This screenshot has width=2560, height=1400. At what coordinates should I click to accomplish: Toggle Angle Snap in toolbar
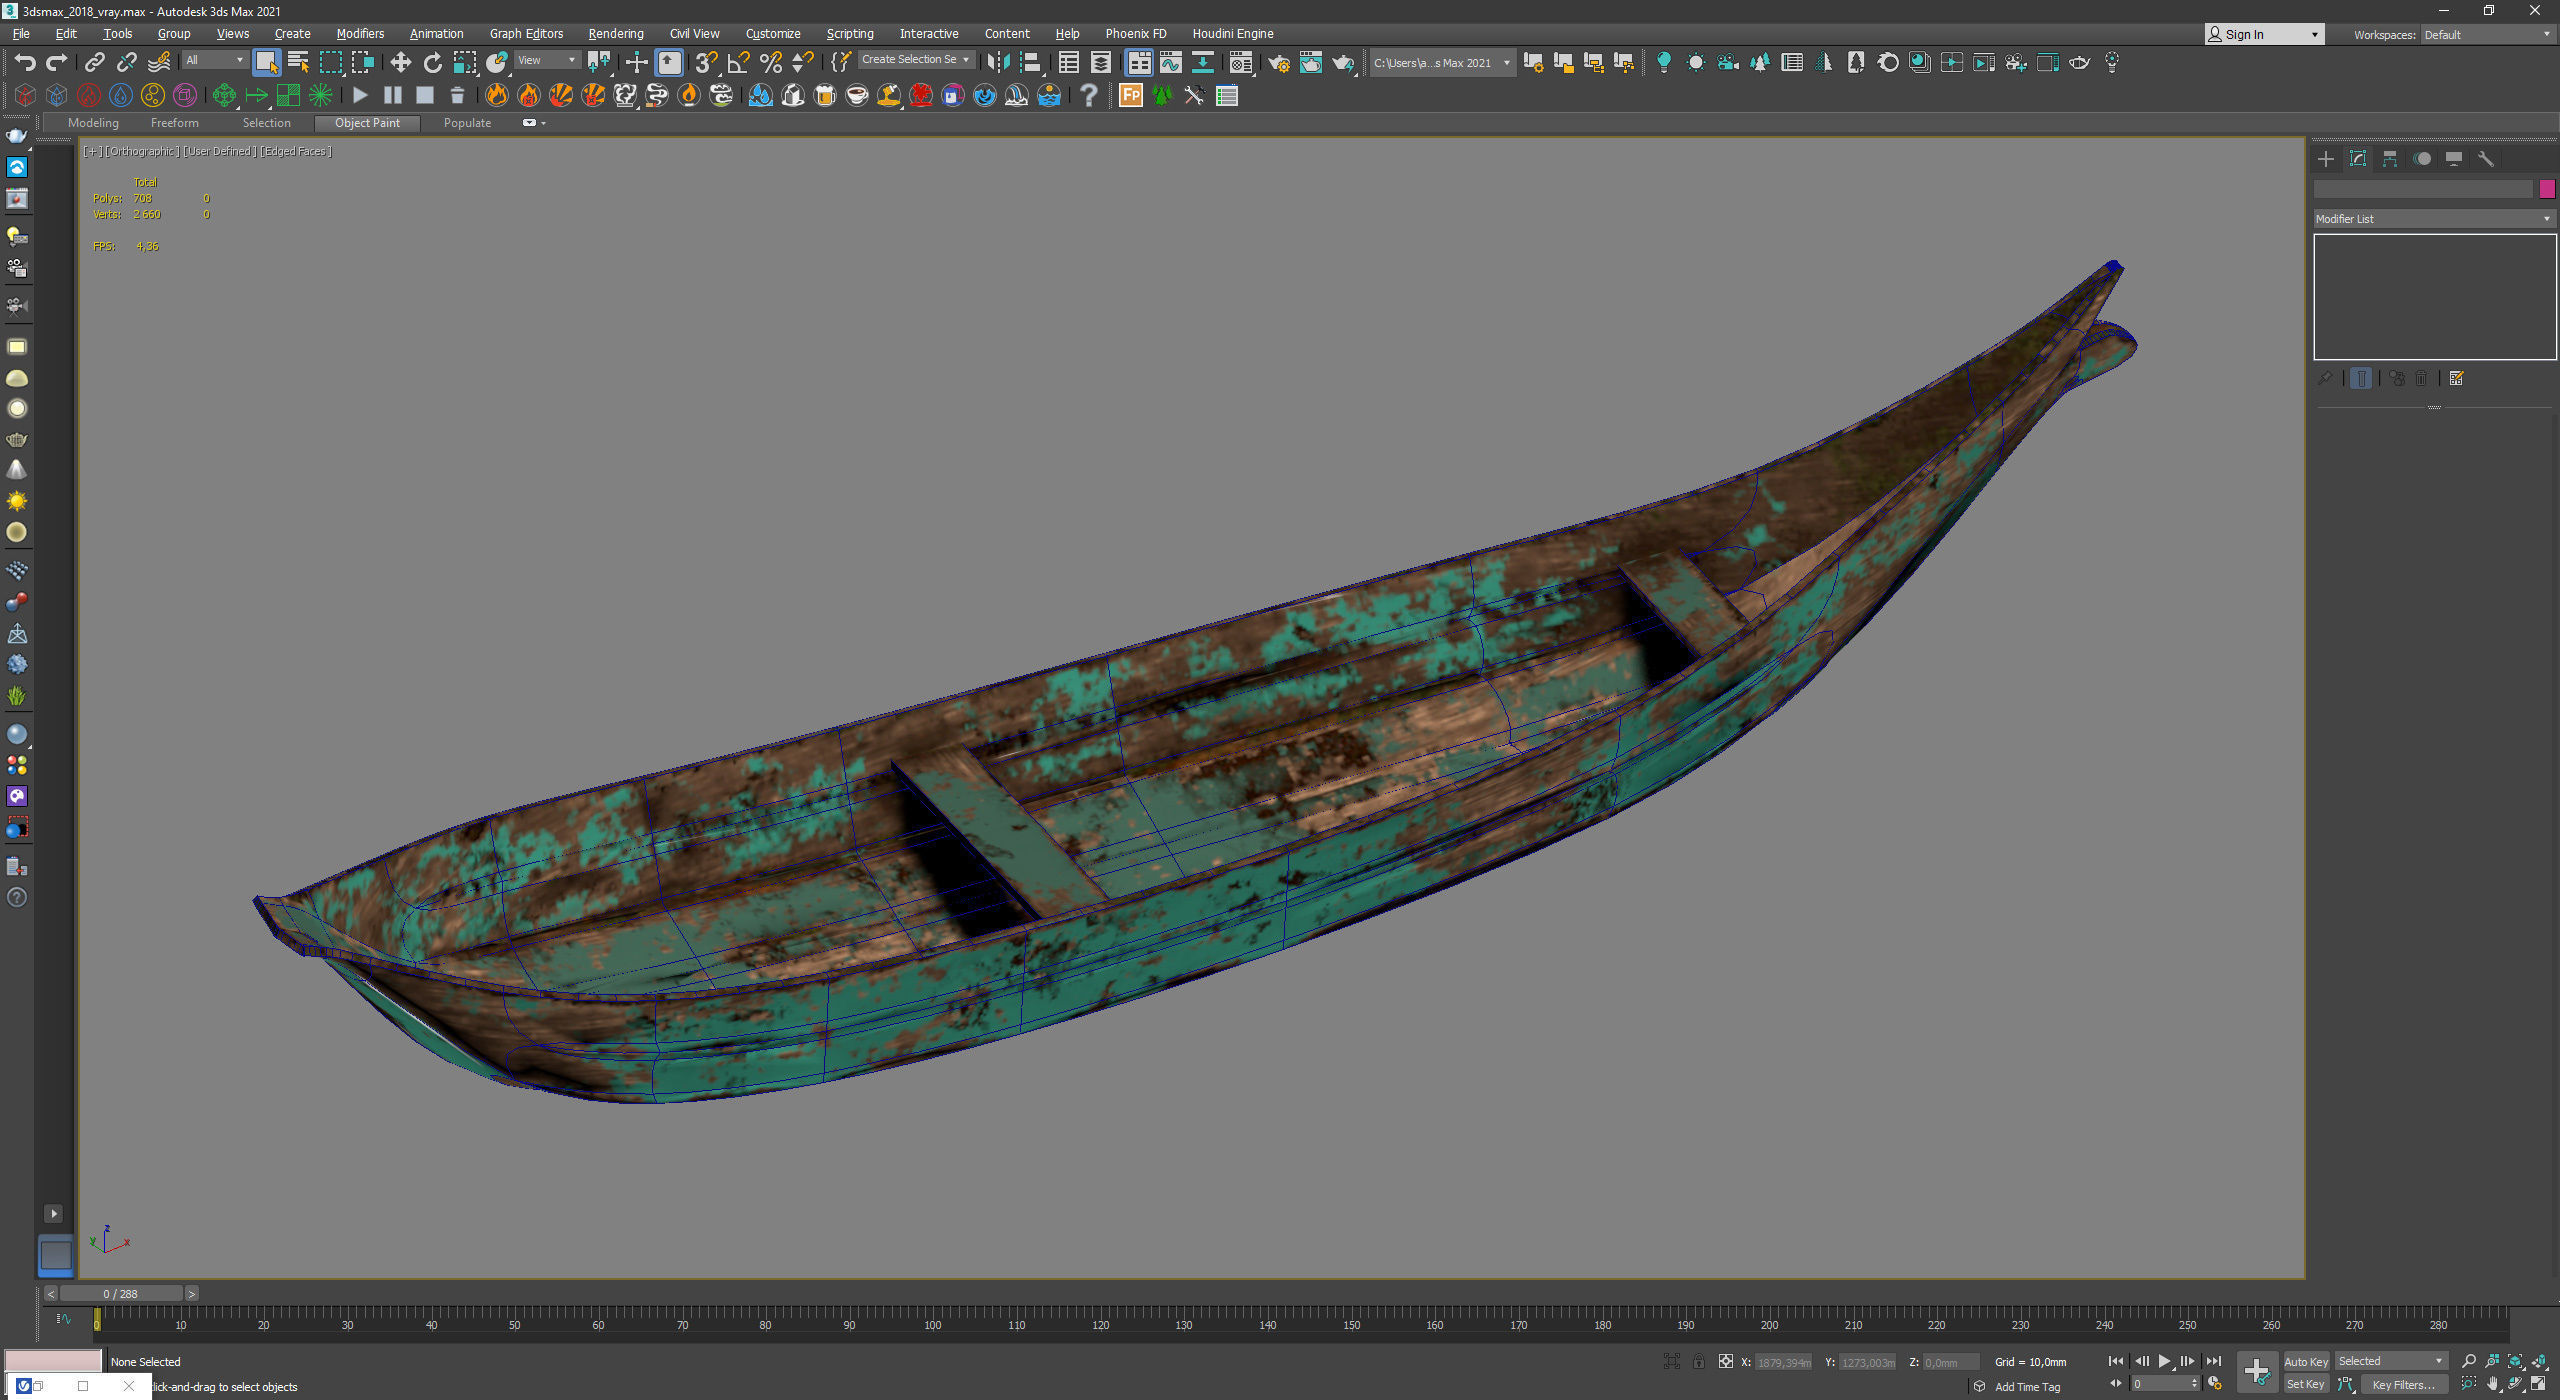[738, 63]
